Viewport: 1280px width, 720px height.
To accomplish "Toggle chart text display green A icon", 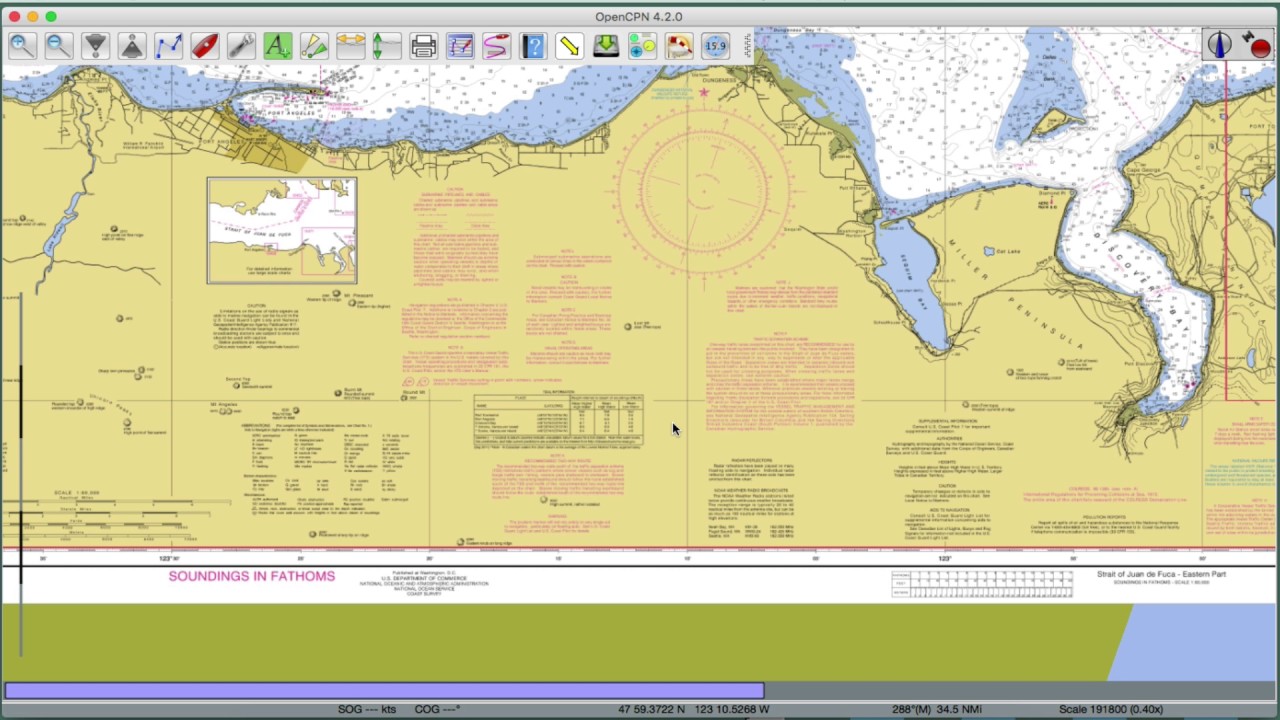I will pyautogui.click(x=277, y=46).
